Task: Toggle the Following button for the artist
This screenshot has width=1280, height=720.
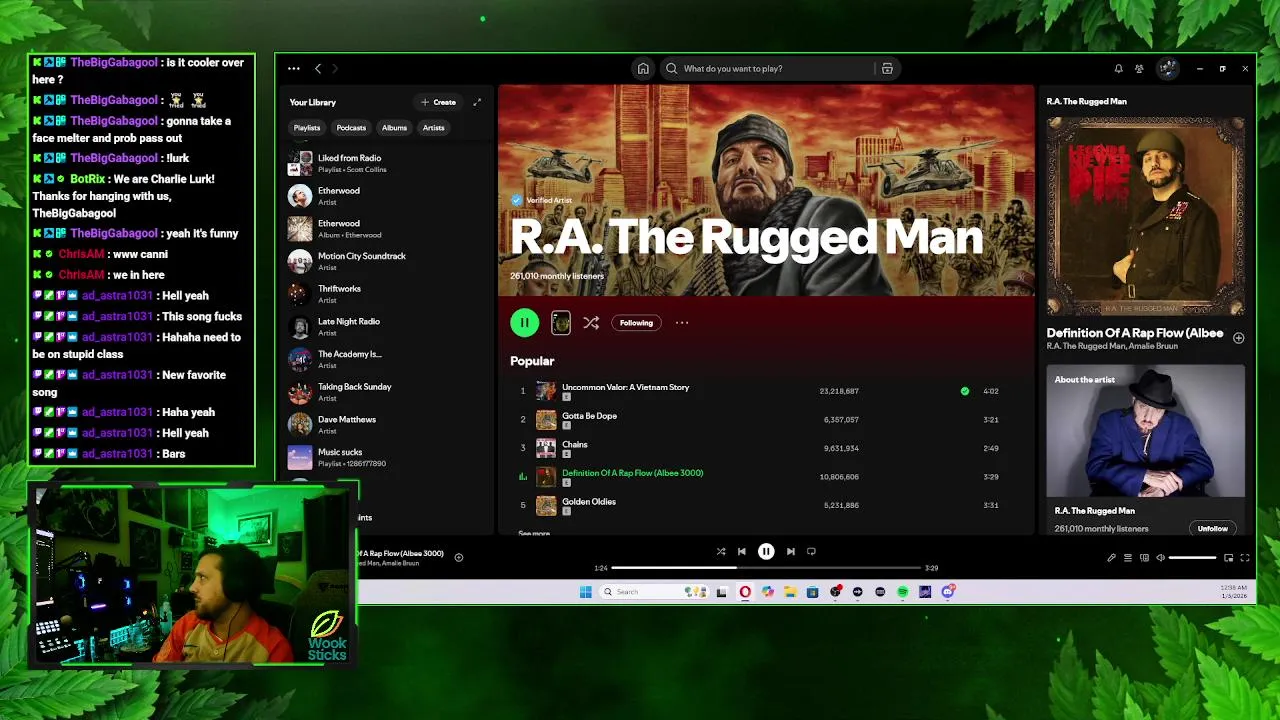Action: (x=636, y=323)
